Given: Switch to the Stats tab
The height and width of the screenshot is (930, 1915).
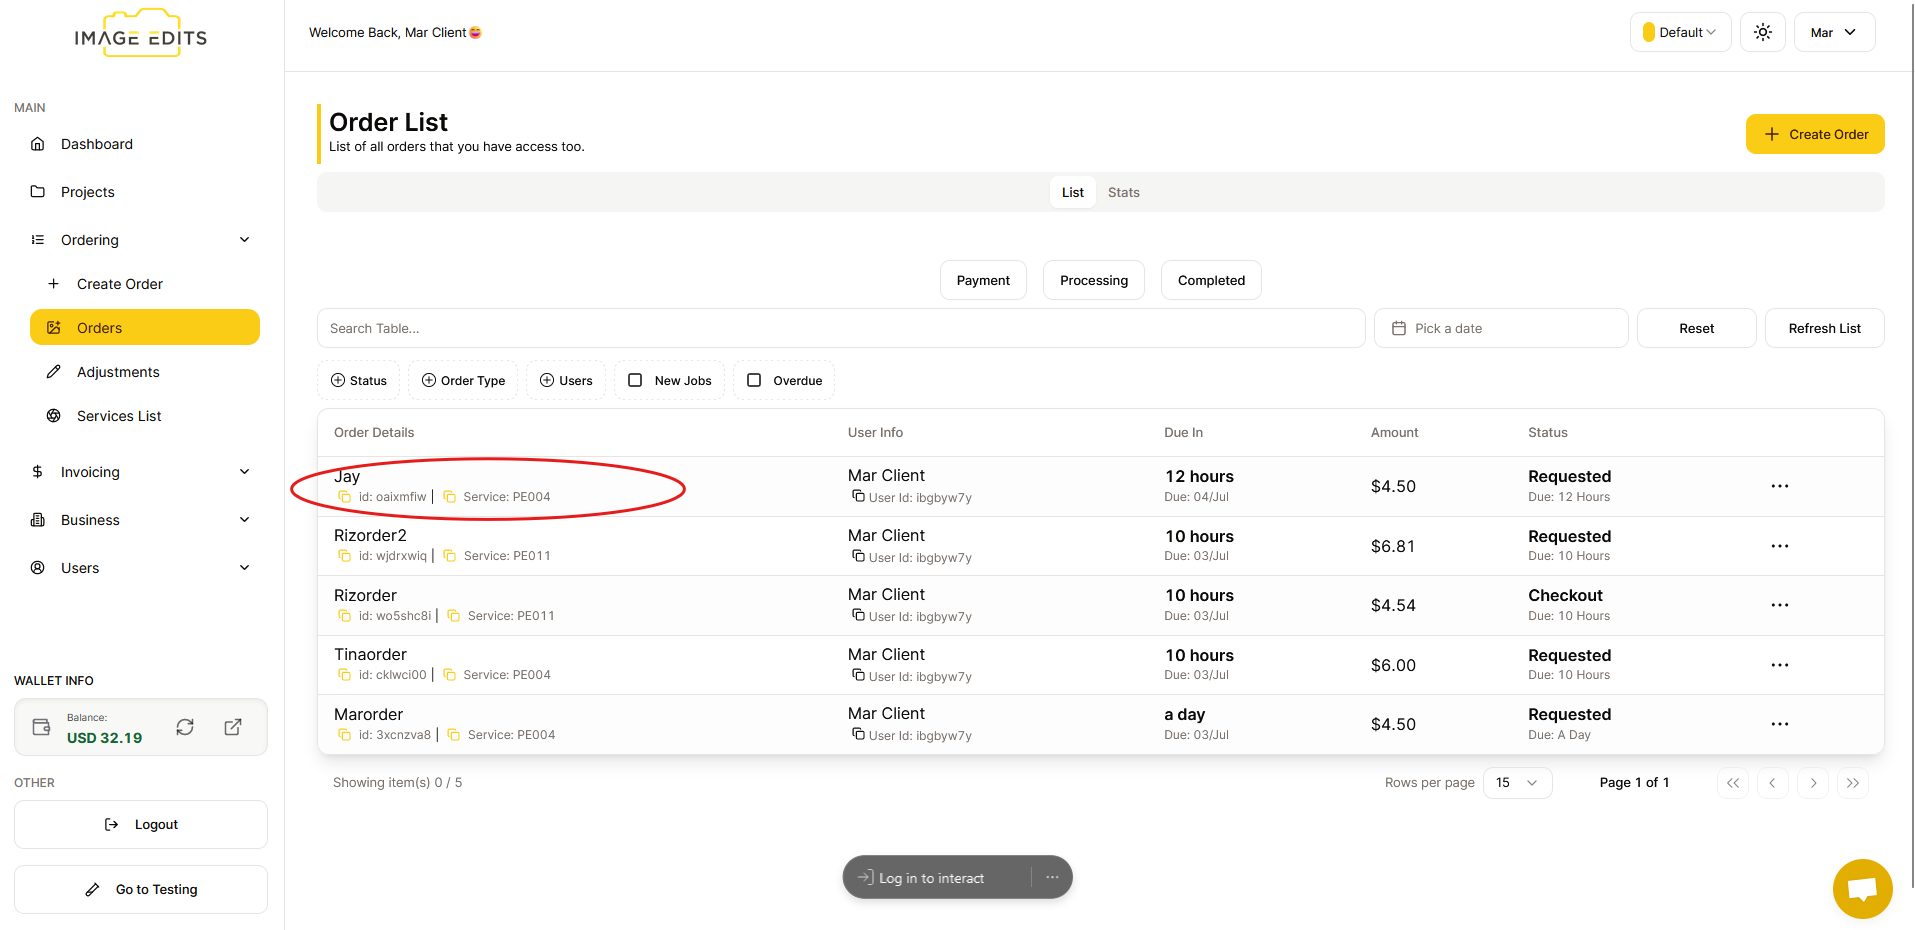Looking at the screenshot, I should pyautogui.click(x=1124, y=192).
